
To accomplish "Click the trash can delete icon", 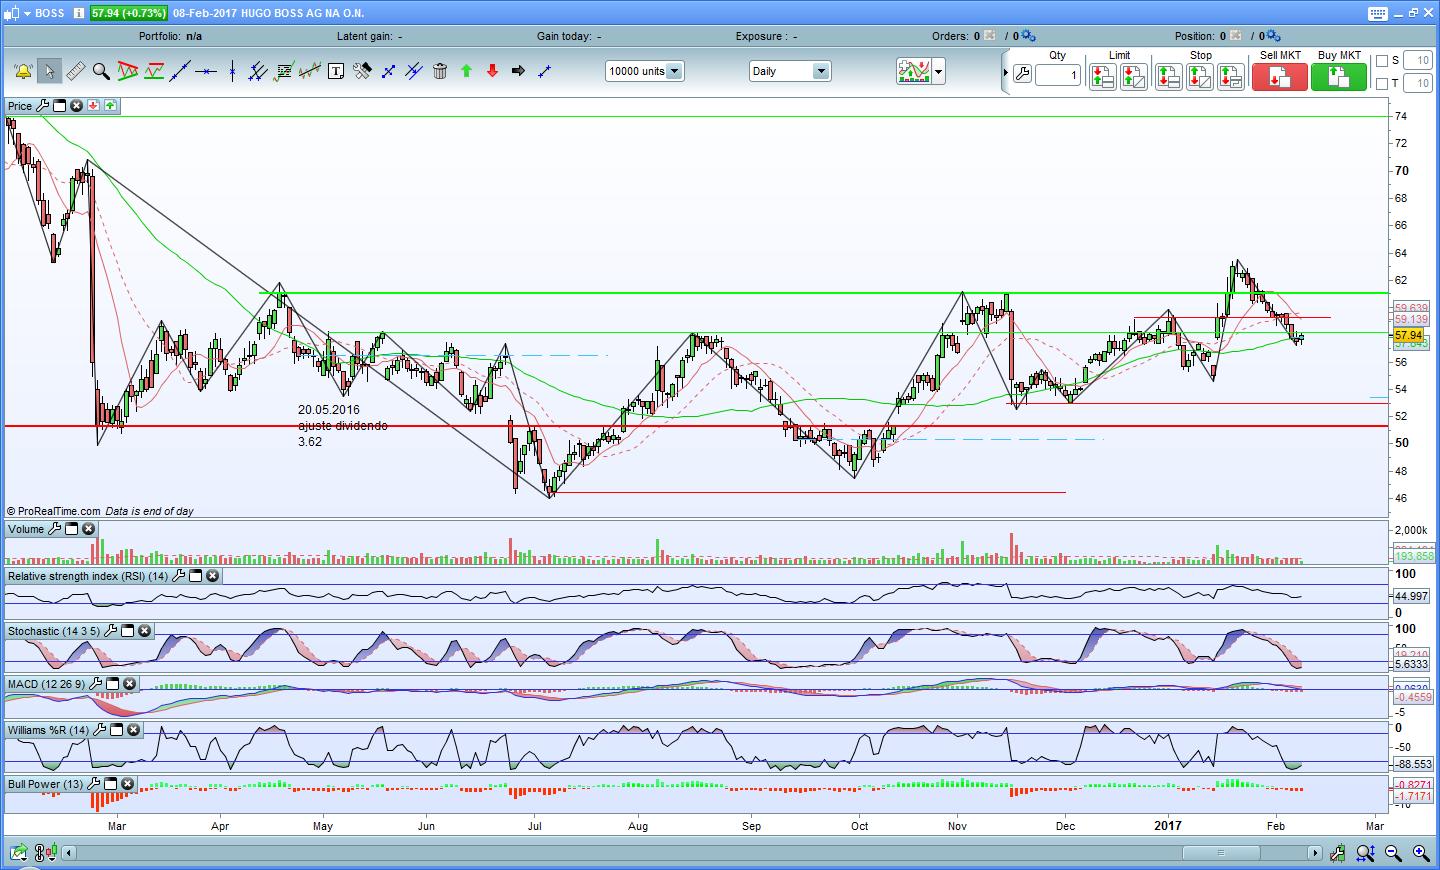I will point(440,71).
